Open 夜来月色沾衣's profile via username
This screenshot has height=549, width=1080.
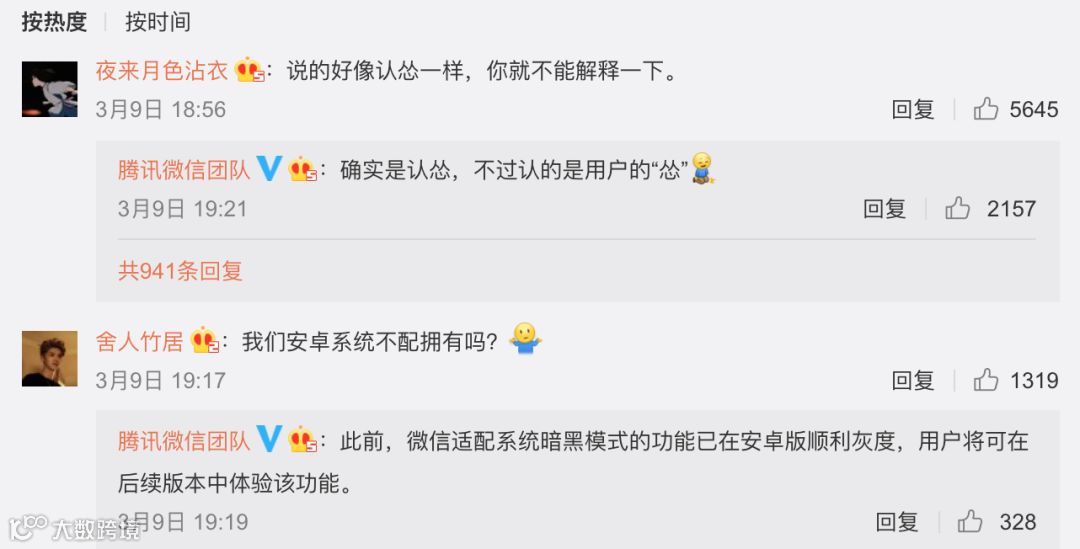(x=162, y=70)
